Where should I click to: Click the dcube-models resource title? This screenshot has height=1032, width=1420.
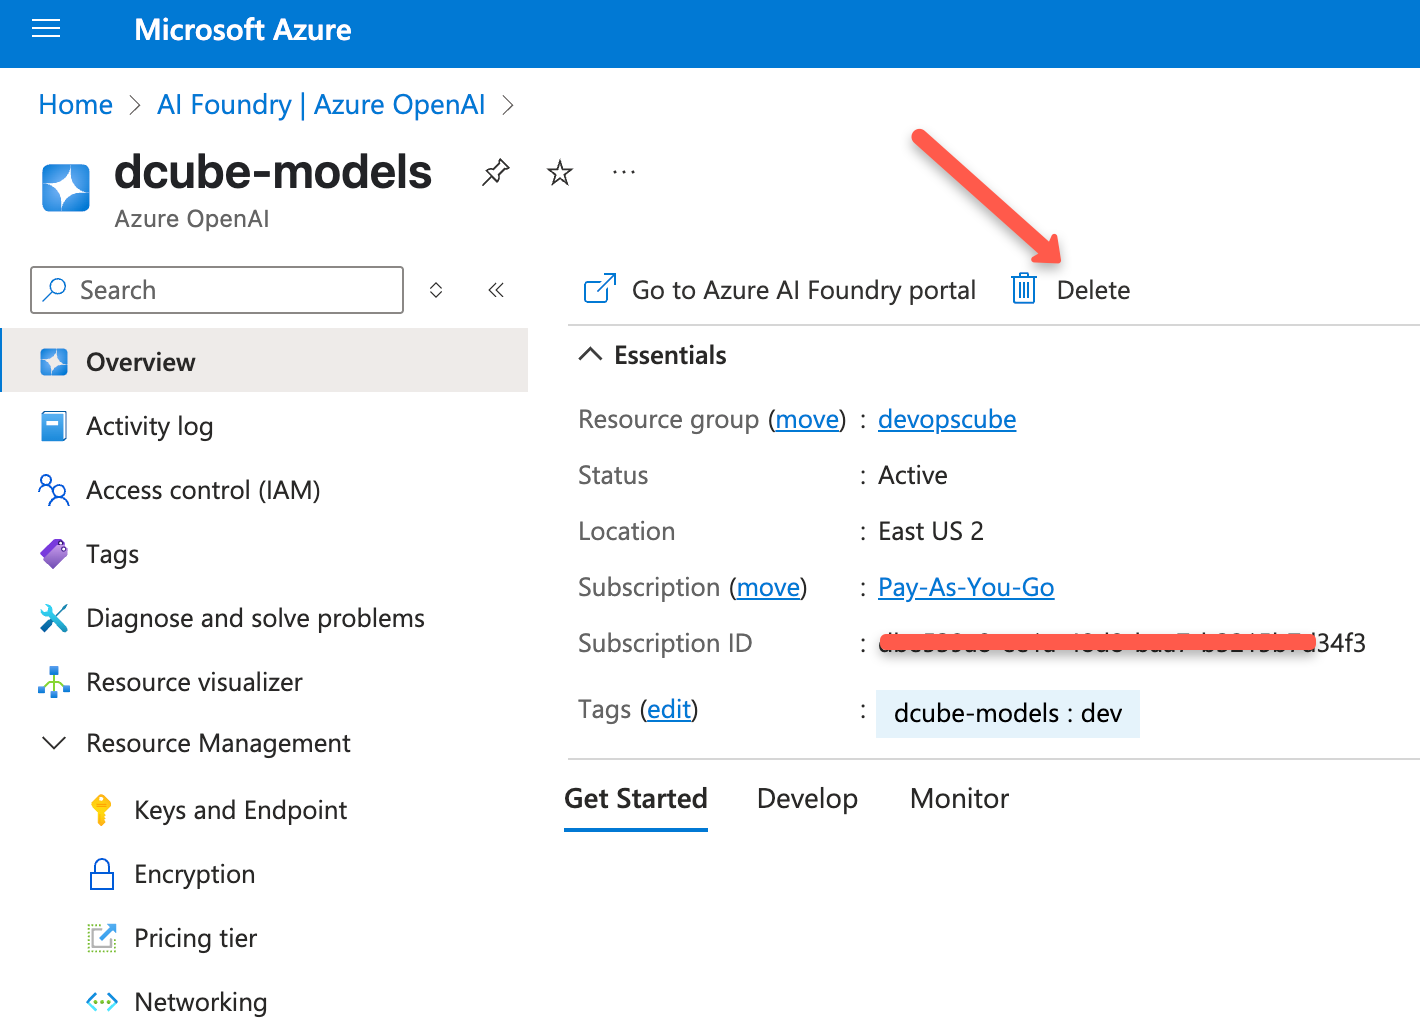273,171
